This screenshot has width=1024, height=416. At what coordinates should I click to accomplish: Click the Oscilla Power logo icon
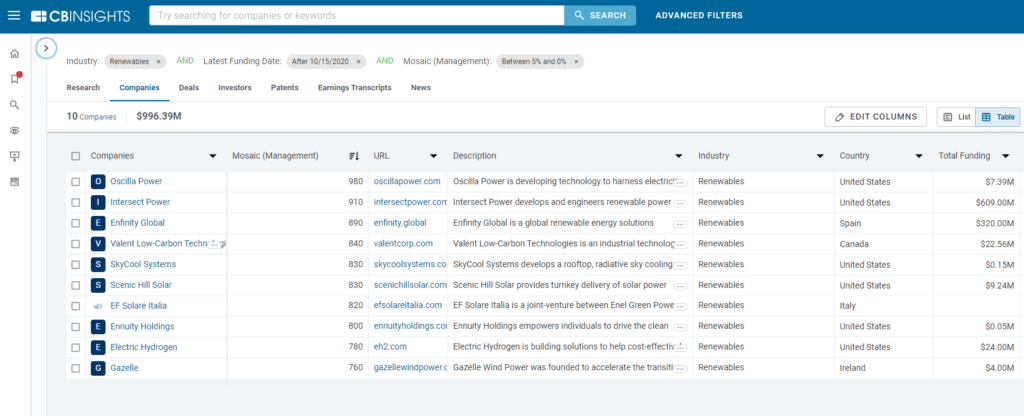point(98,182)
